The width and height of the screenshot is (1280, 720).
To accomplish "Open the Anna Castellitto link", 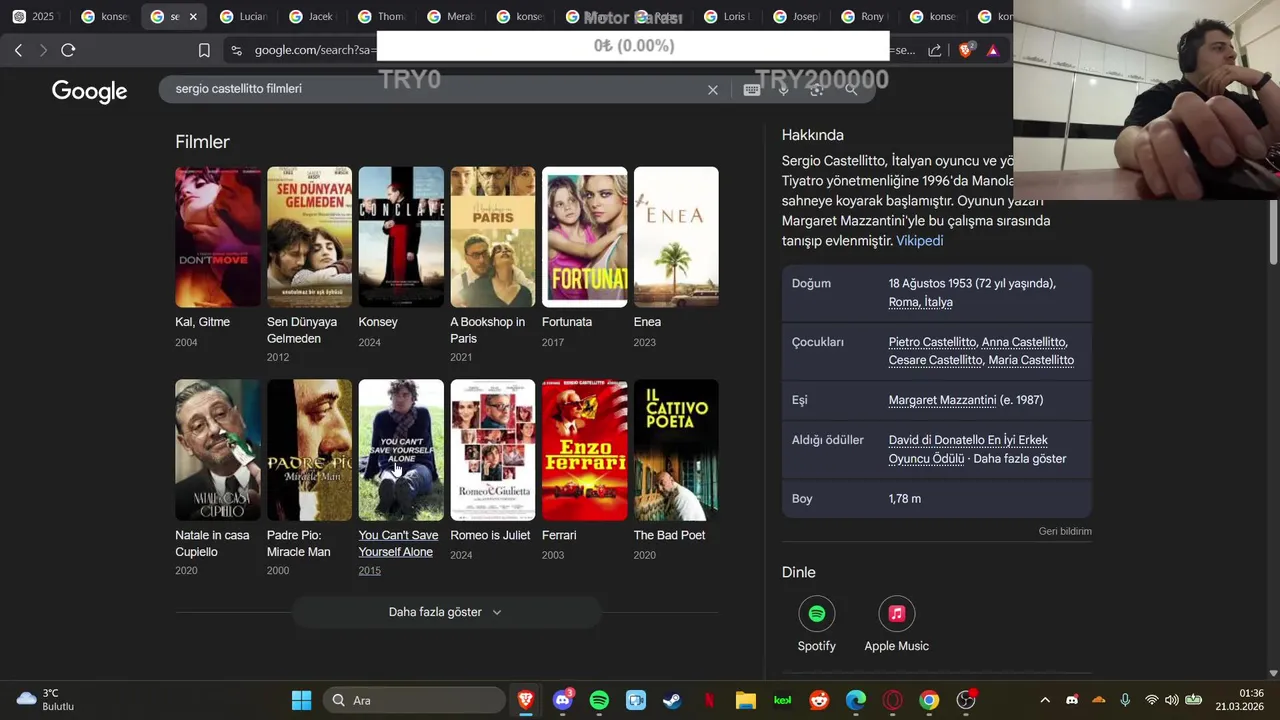I will (1024, 342).
